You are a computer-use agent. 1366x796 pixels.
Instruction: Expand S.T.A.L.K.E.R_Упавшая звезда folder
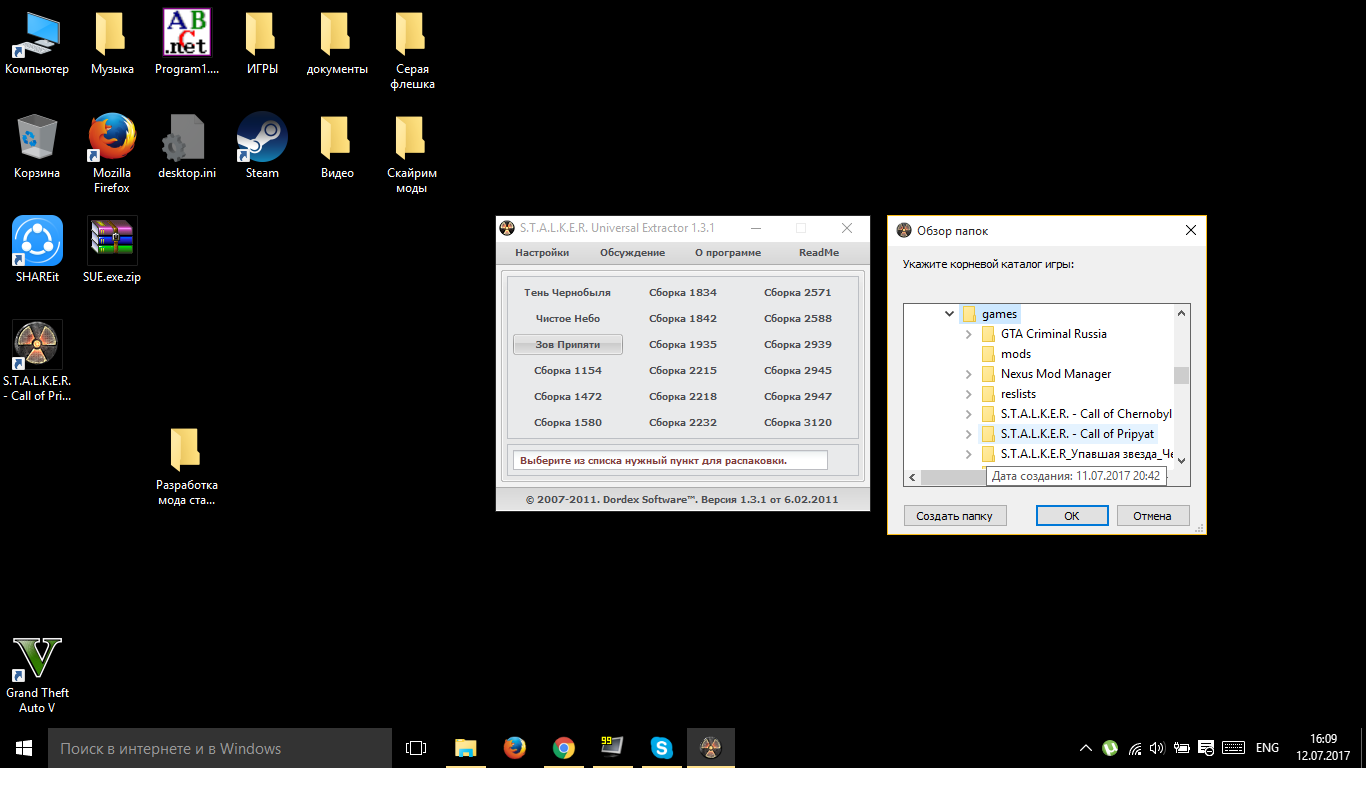coord(968,454)
